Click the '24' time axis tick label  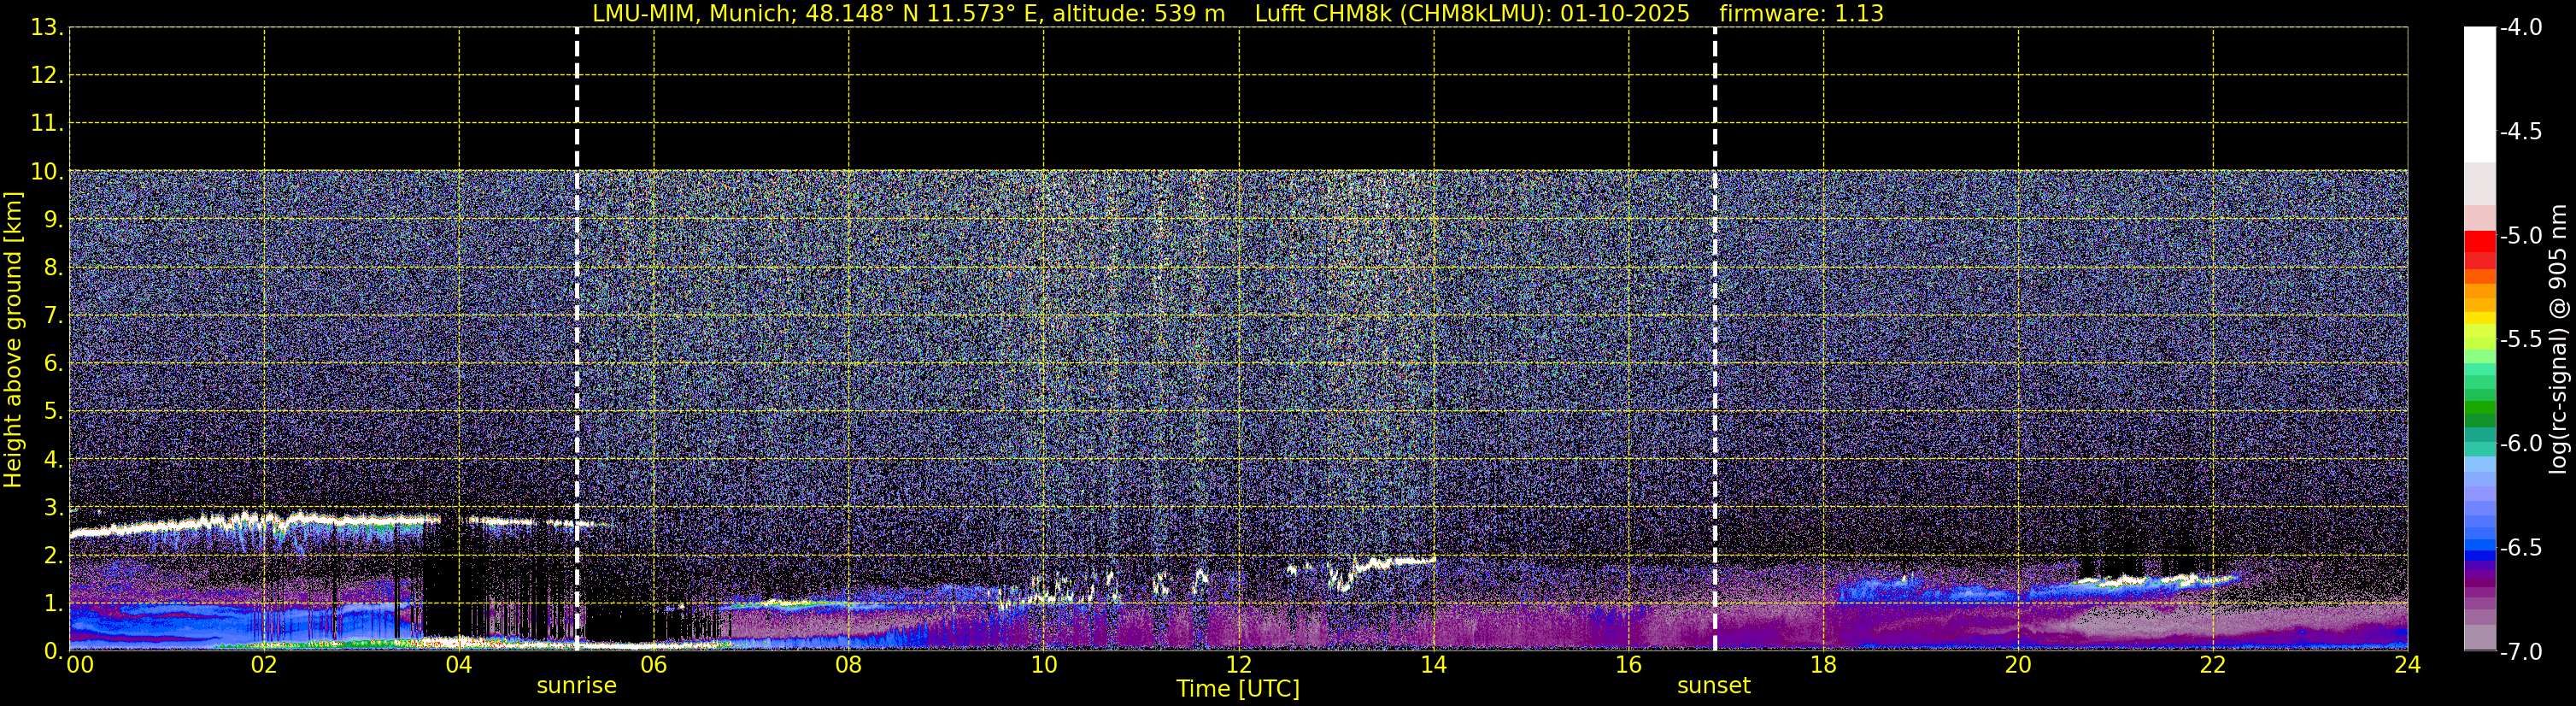click(2408, 665)
